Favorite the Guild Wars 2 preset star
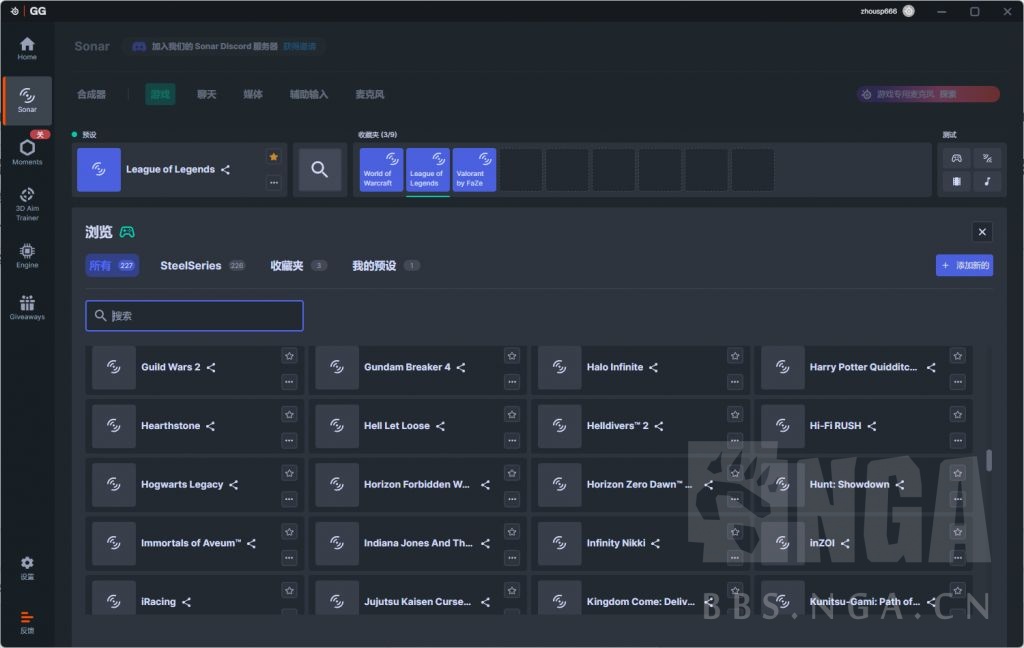This screenshot has height=648, width=1024. (x=289, y=356)
